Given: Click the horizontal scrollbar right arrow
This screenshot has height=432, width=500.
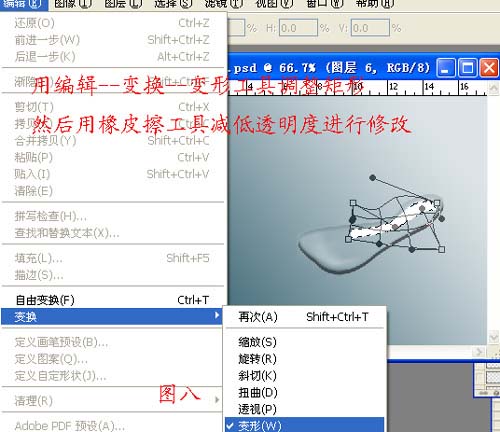Looking at the screenshot, I should [x=479, y=352].
